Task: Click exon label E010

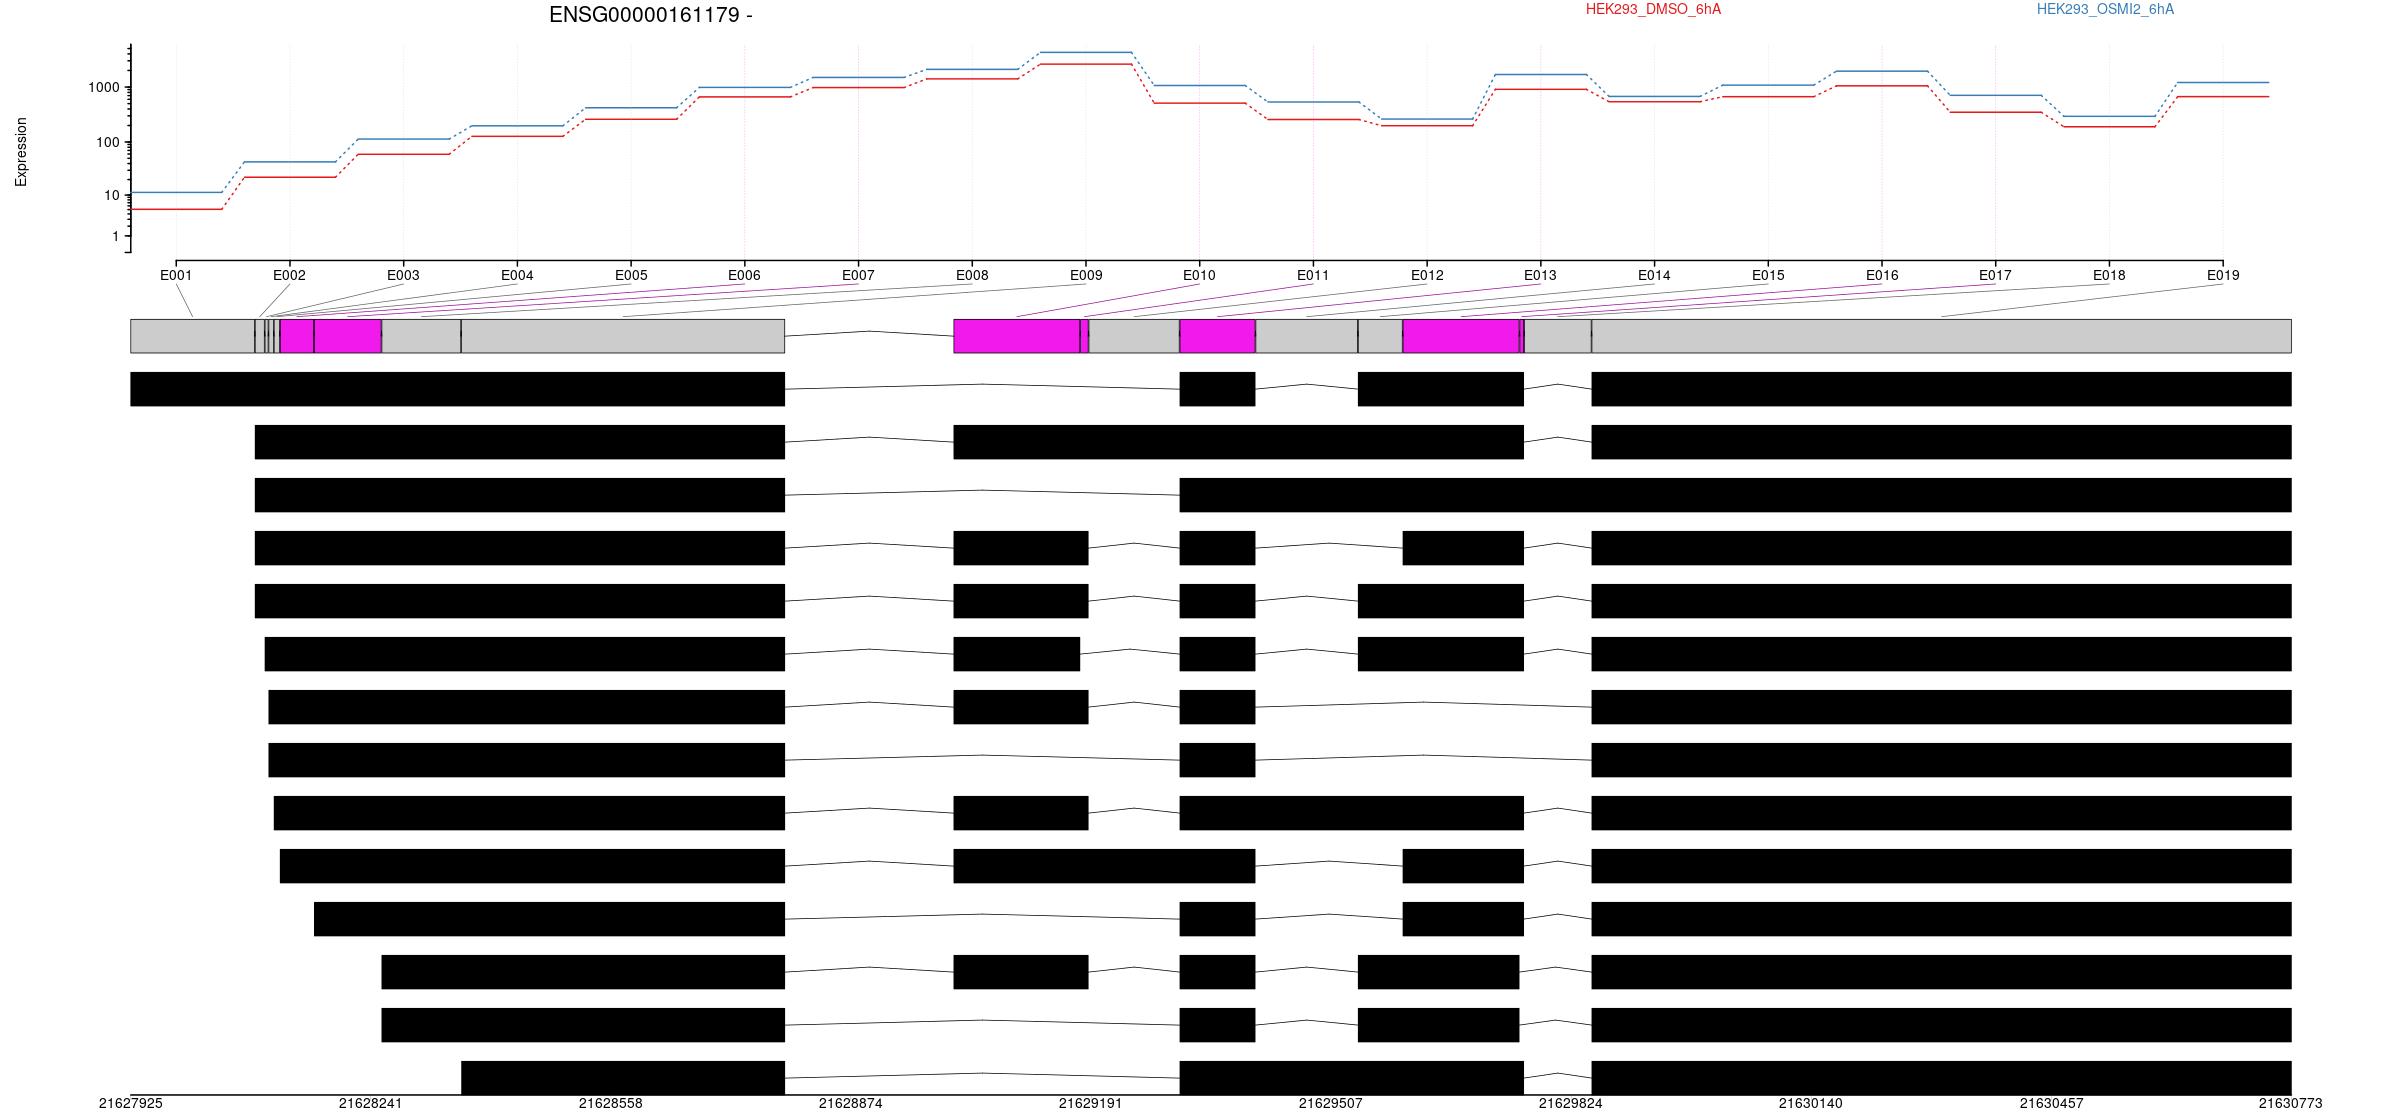Action: click(x=1199, y=275)
